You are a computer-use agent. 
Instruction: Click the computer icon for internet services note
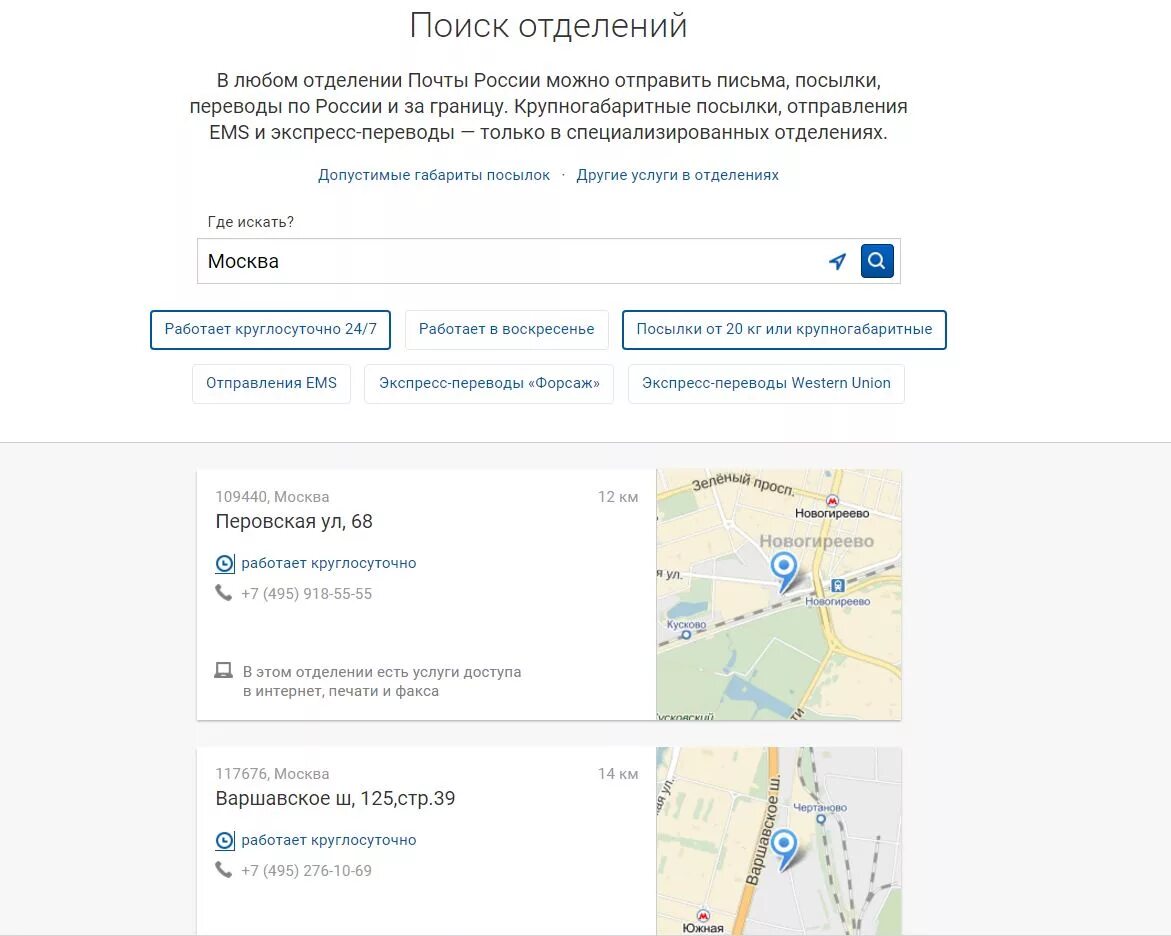(x=223, y=670)
